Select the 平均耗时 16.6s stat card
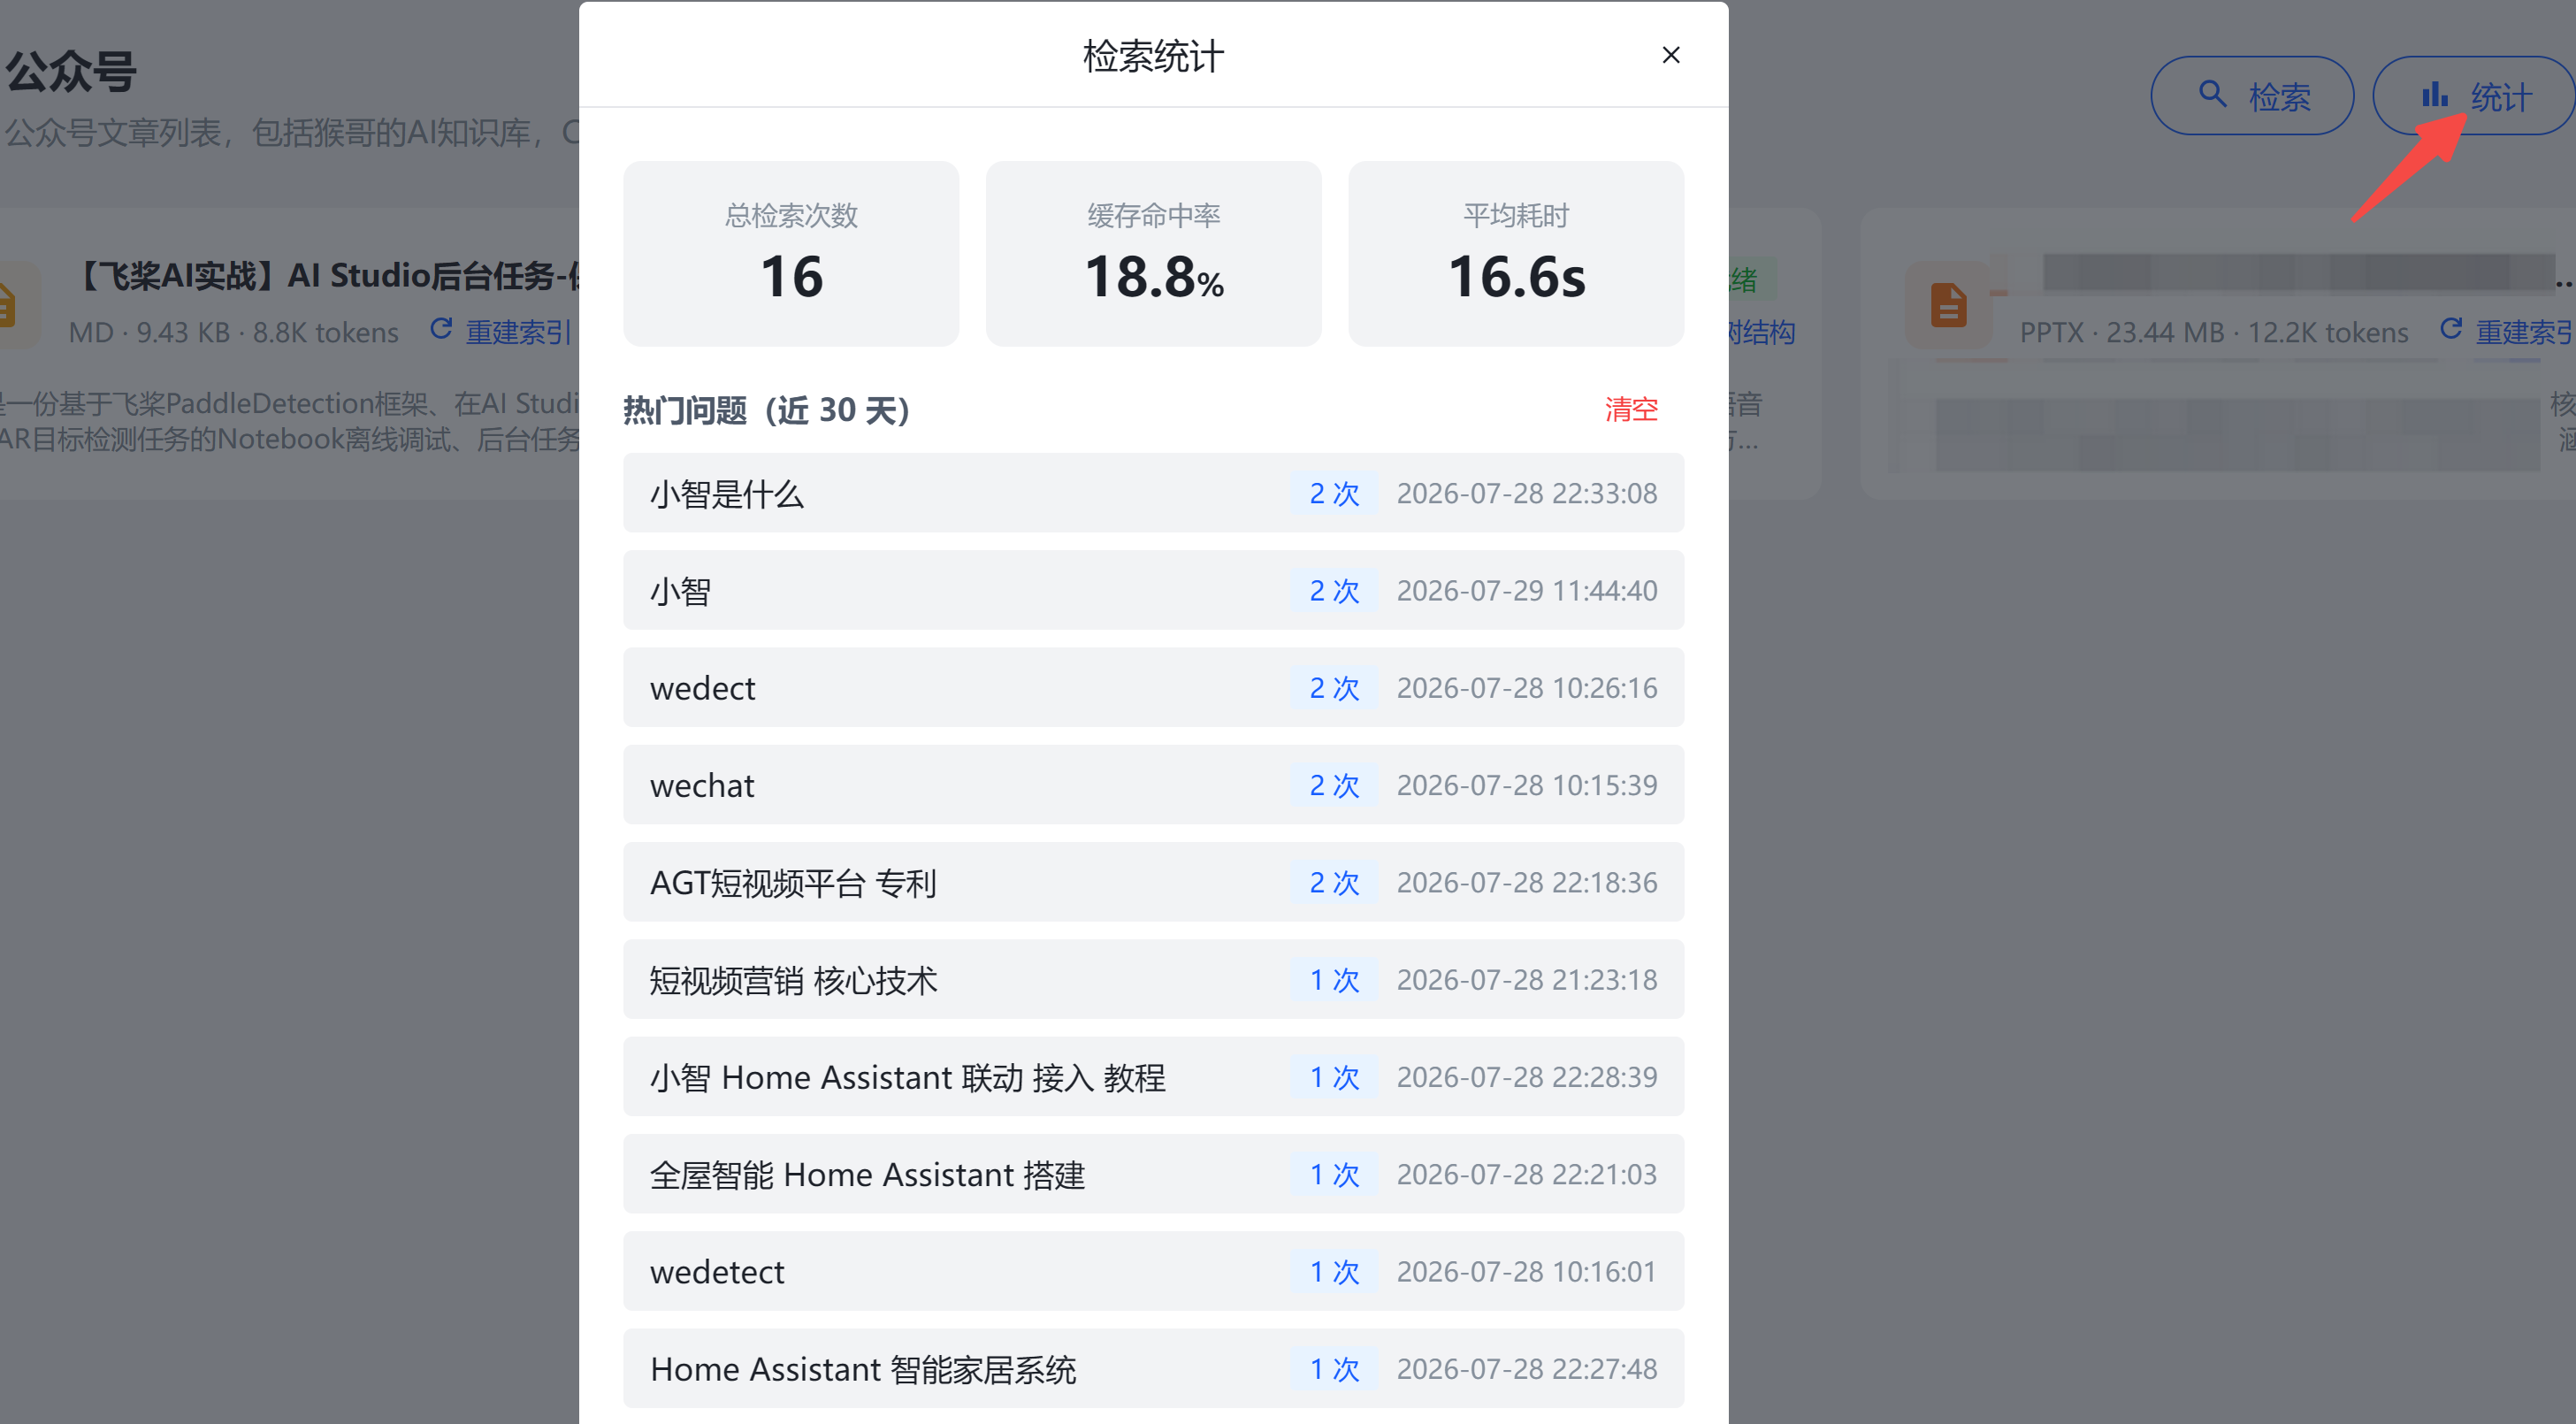The height and width of the screenshot is (1424, 2576). 1516,254
